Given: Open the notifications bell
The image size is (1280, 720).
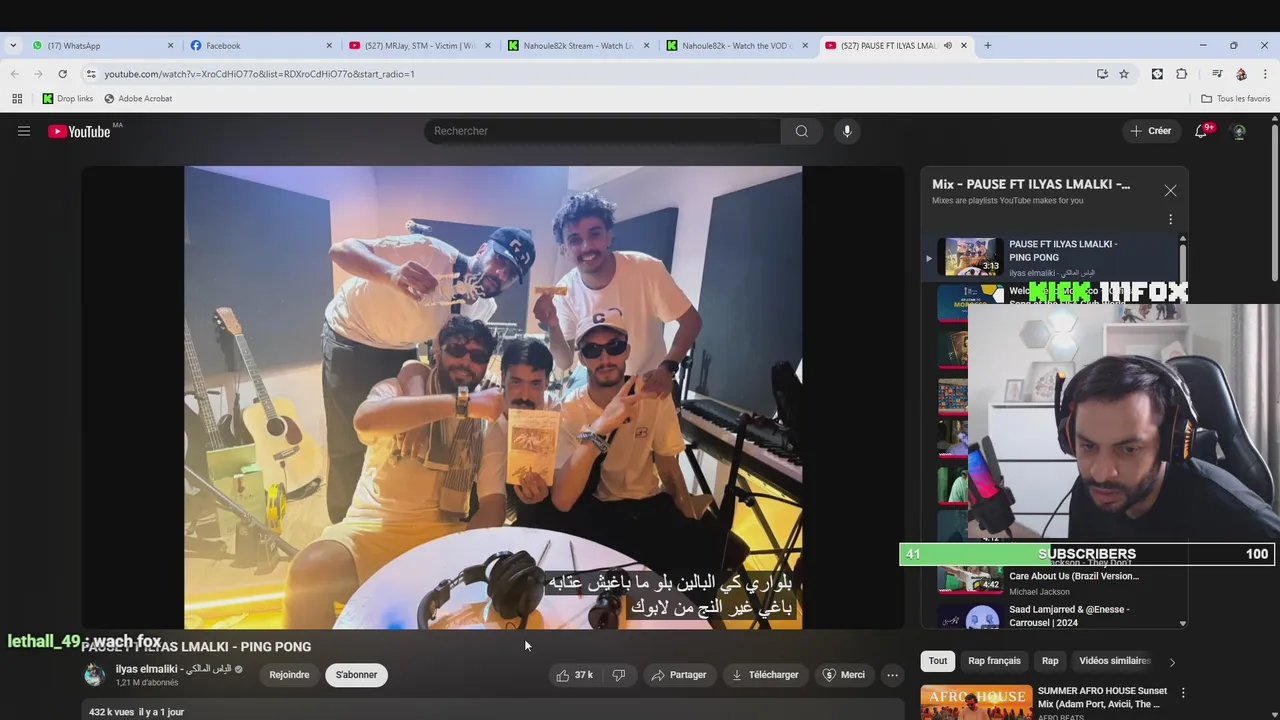Looking at the screenshot, I should [x=1201, y=131].
